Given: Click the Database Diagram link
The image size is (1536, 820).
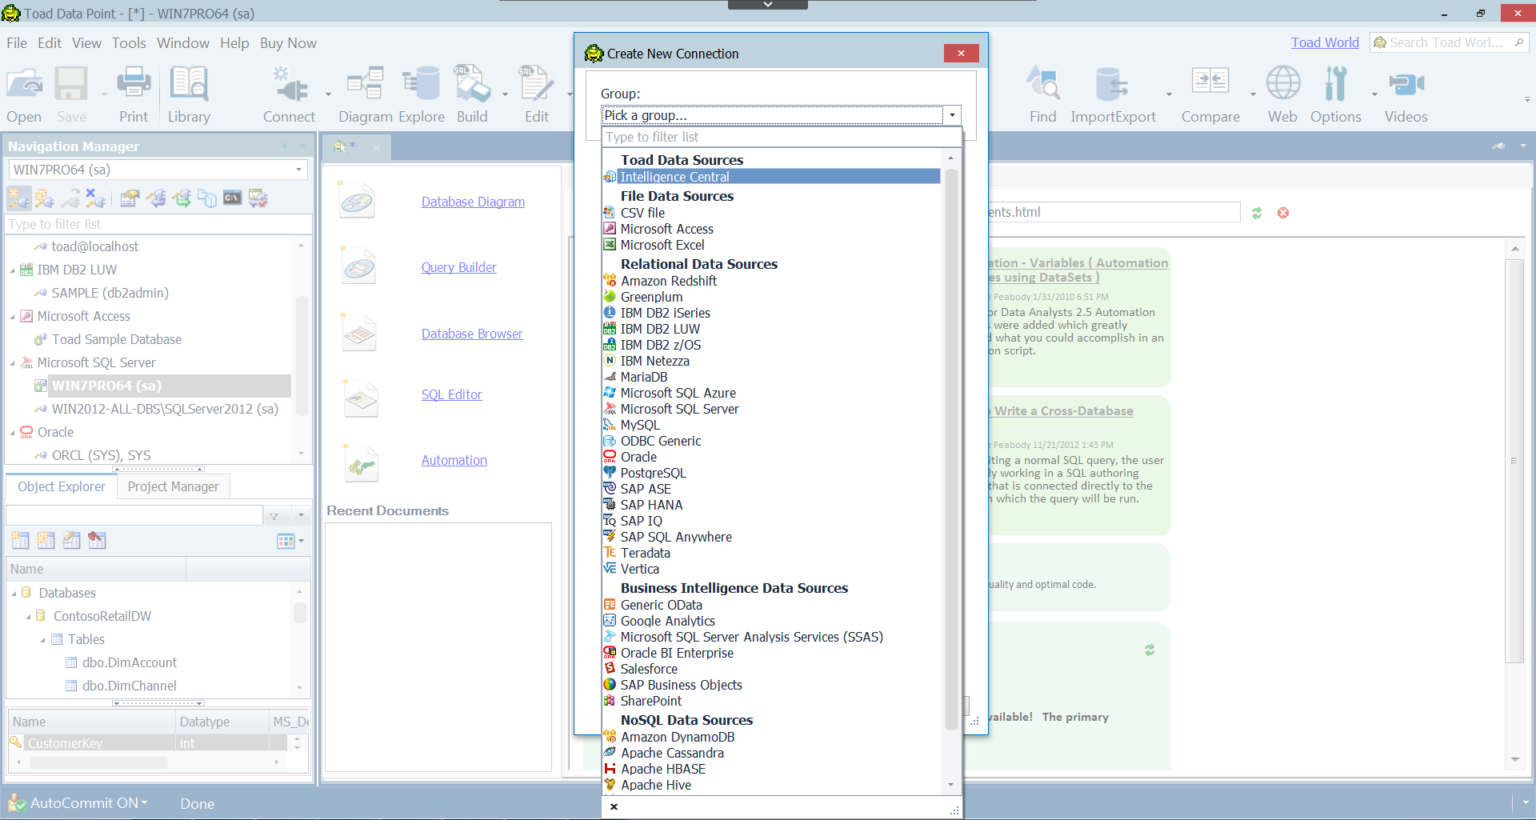Looking at the screenshot, I should [472, 201].
